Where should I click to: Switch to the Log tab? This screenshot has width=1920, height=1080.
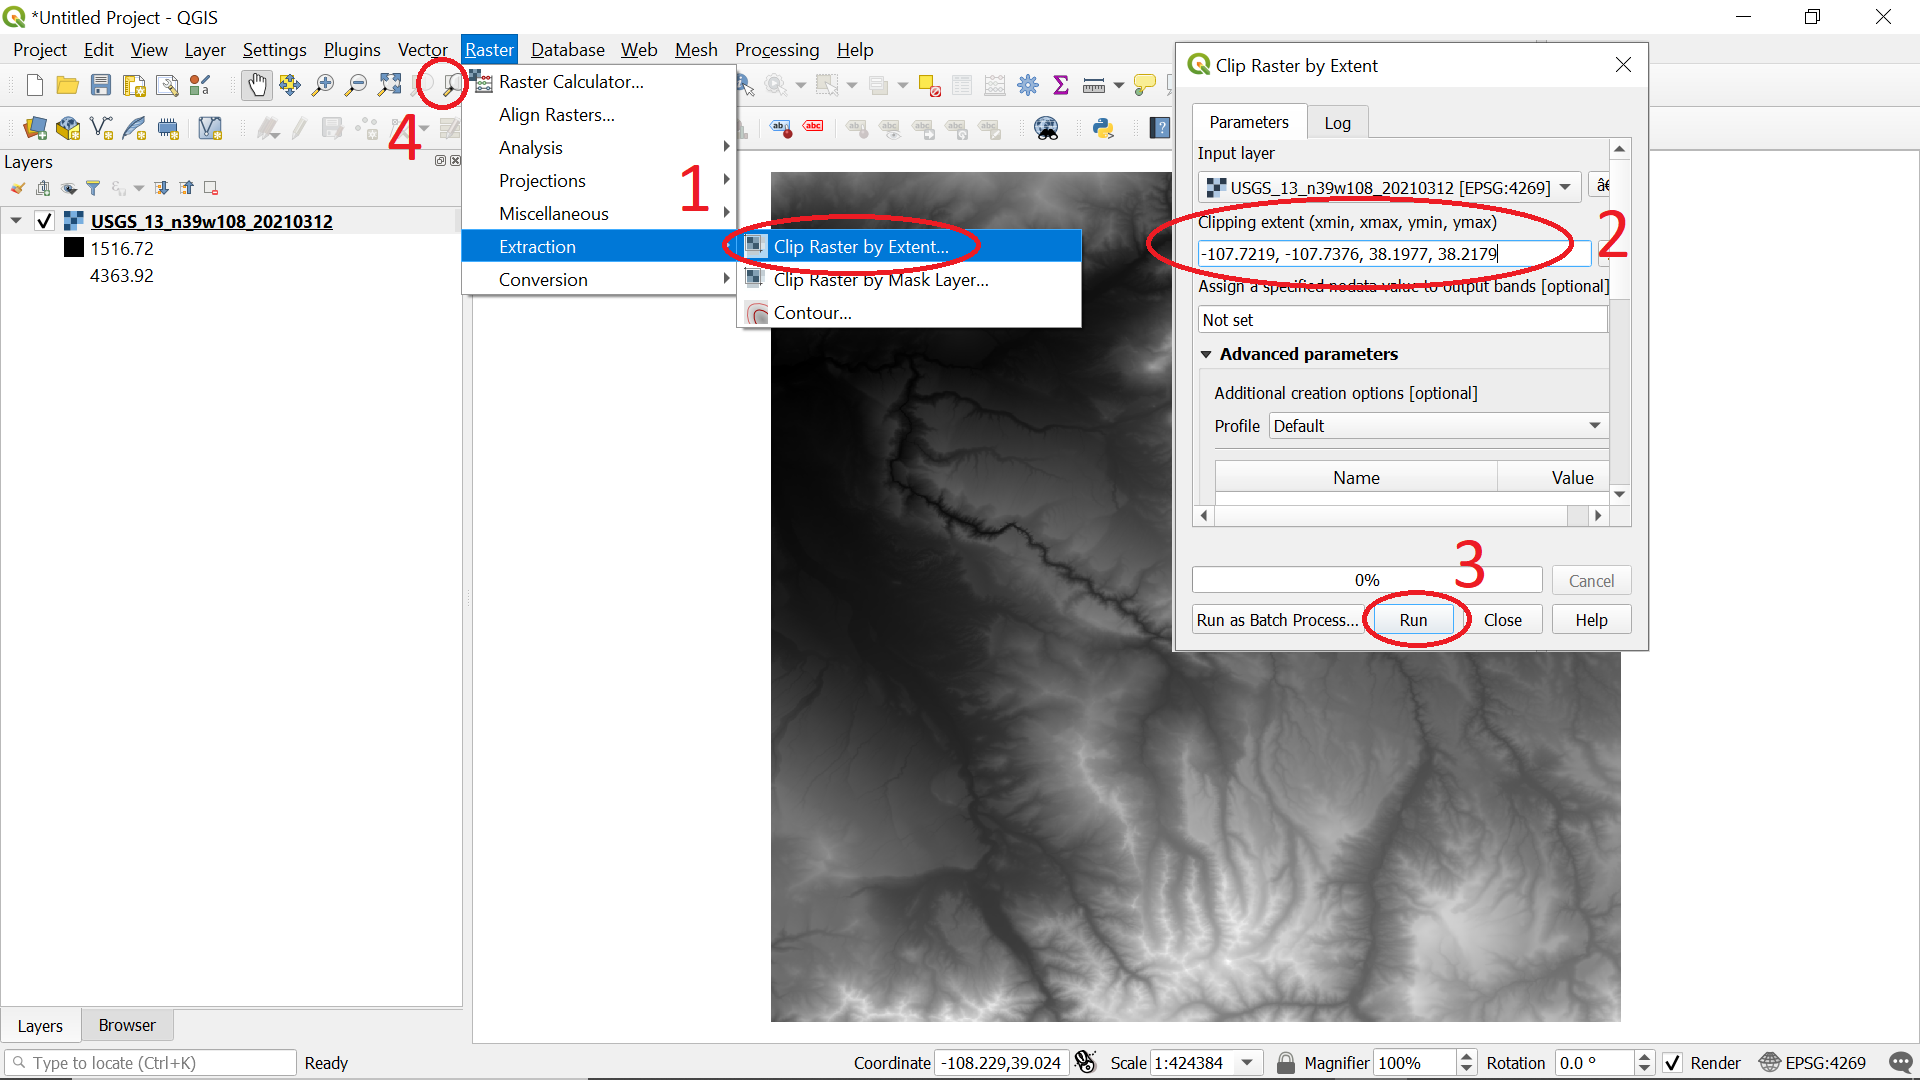point(1337,123)
